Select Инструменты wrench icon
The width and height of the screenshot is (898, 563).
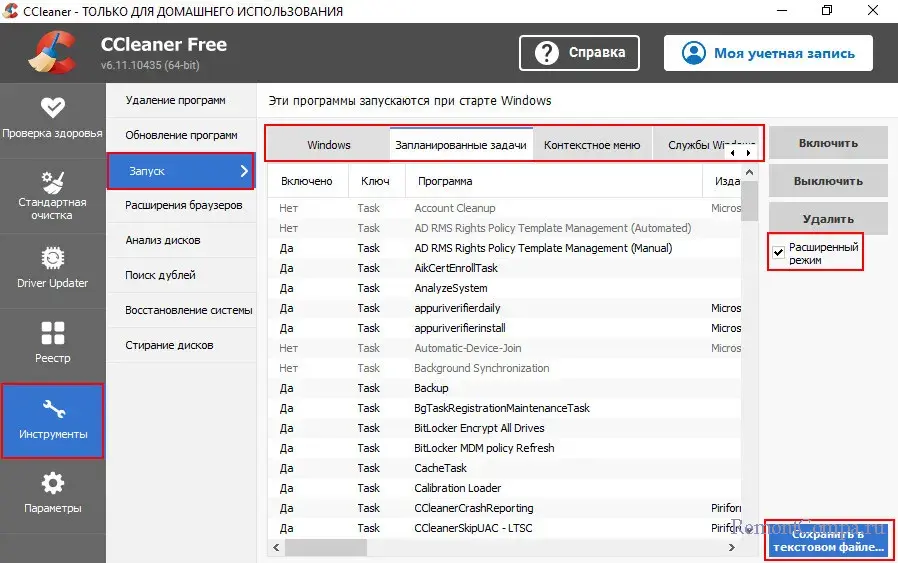(52, 409)
